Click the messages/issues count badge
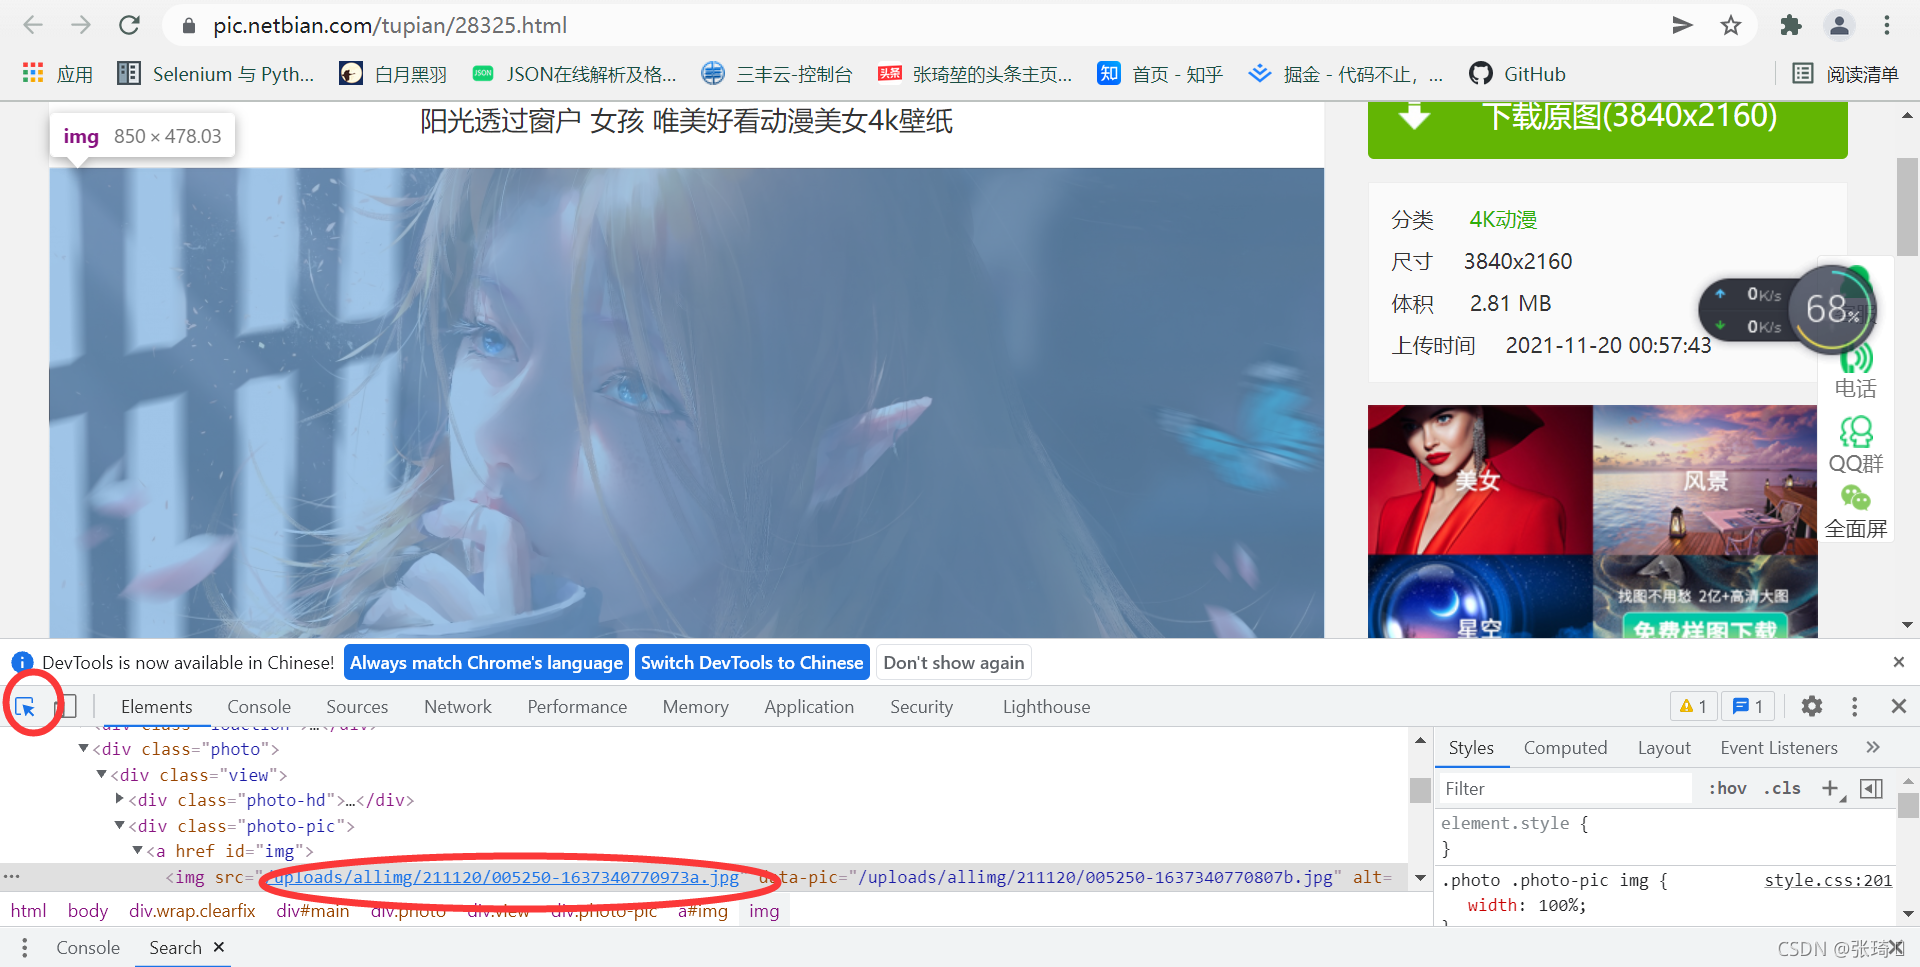The width and height of the screenshot is (1920, 967). (1748, 707)
